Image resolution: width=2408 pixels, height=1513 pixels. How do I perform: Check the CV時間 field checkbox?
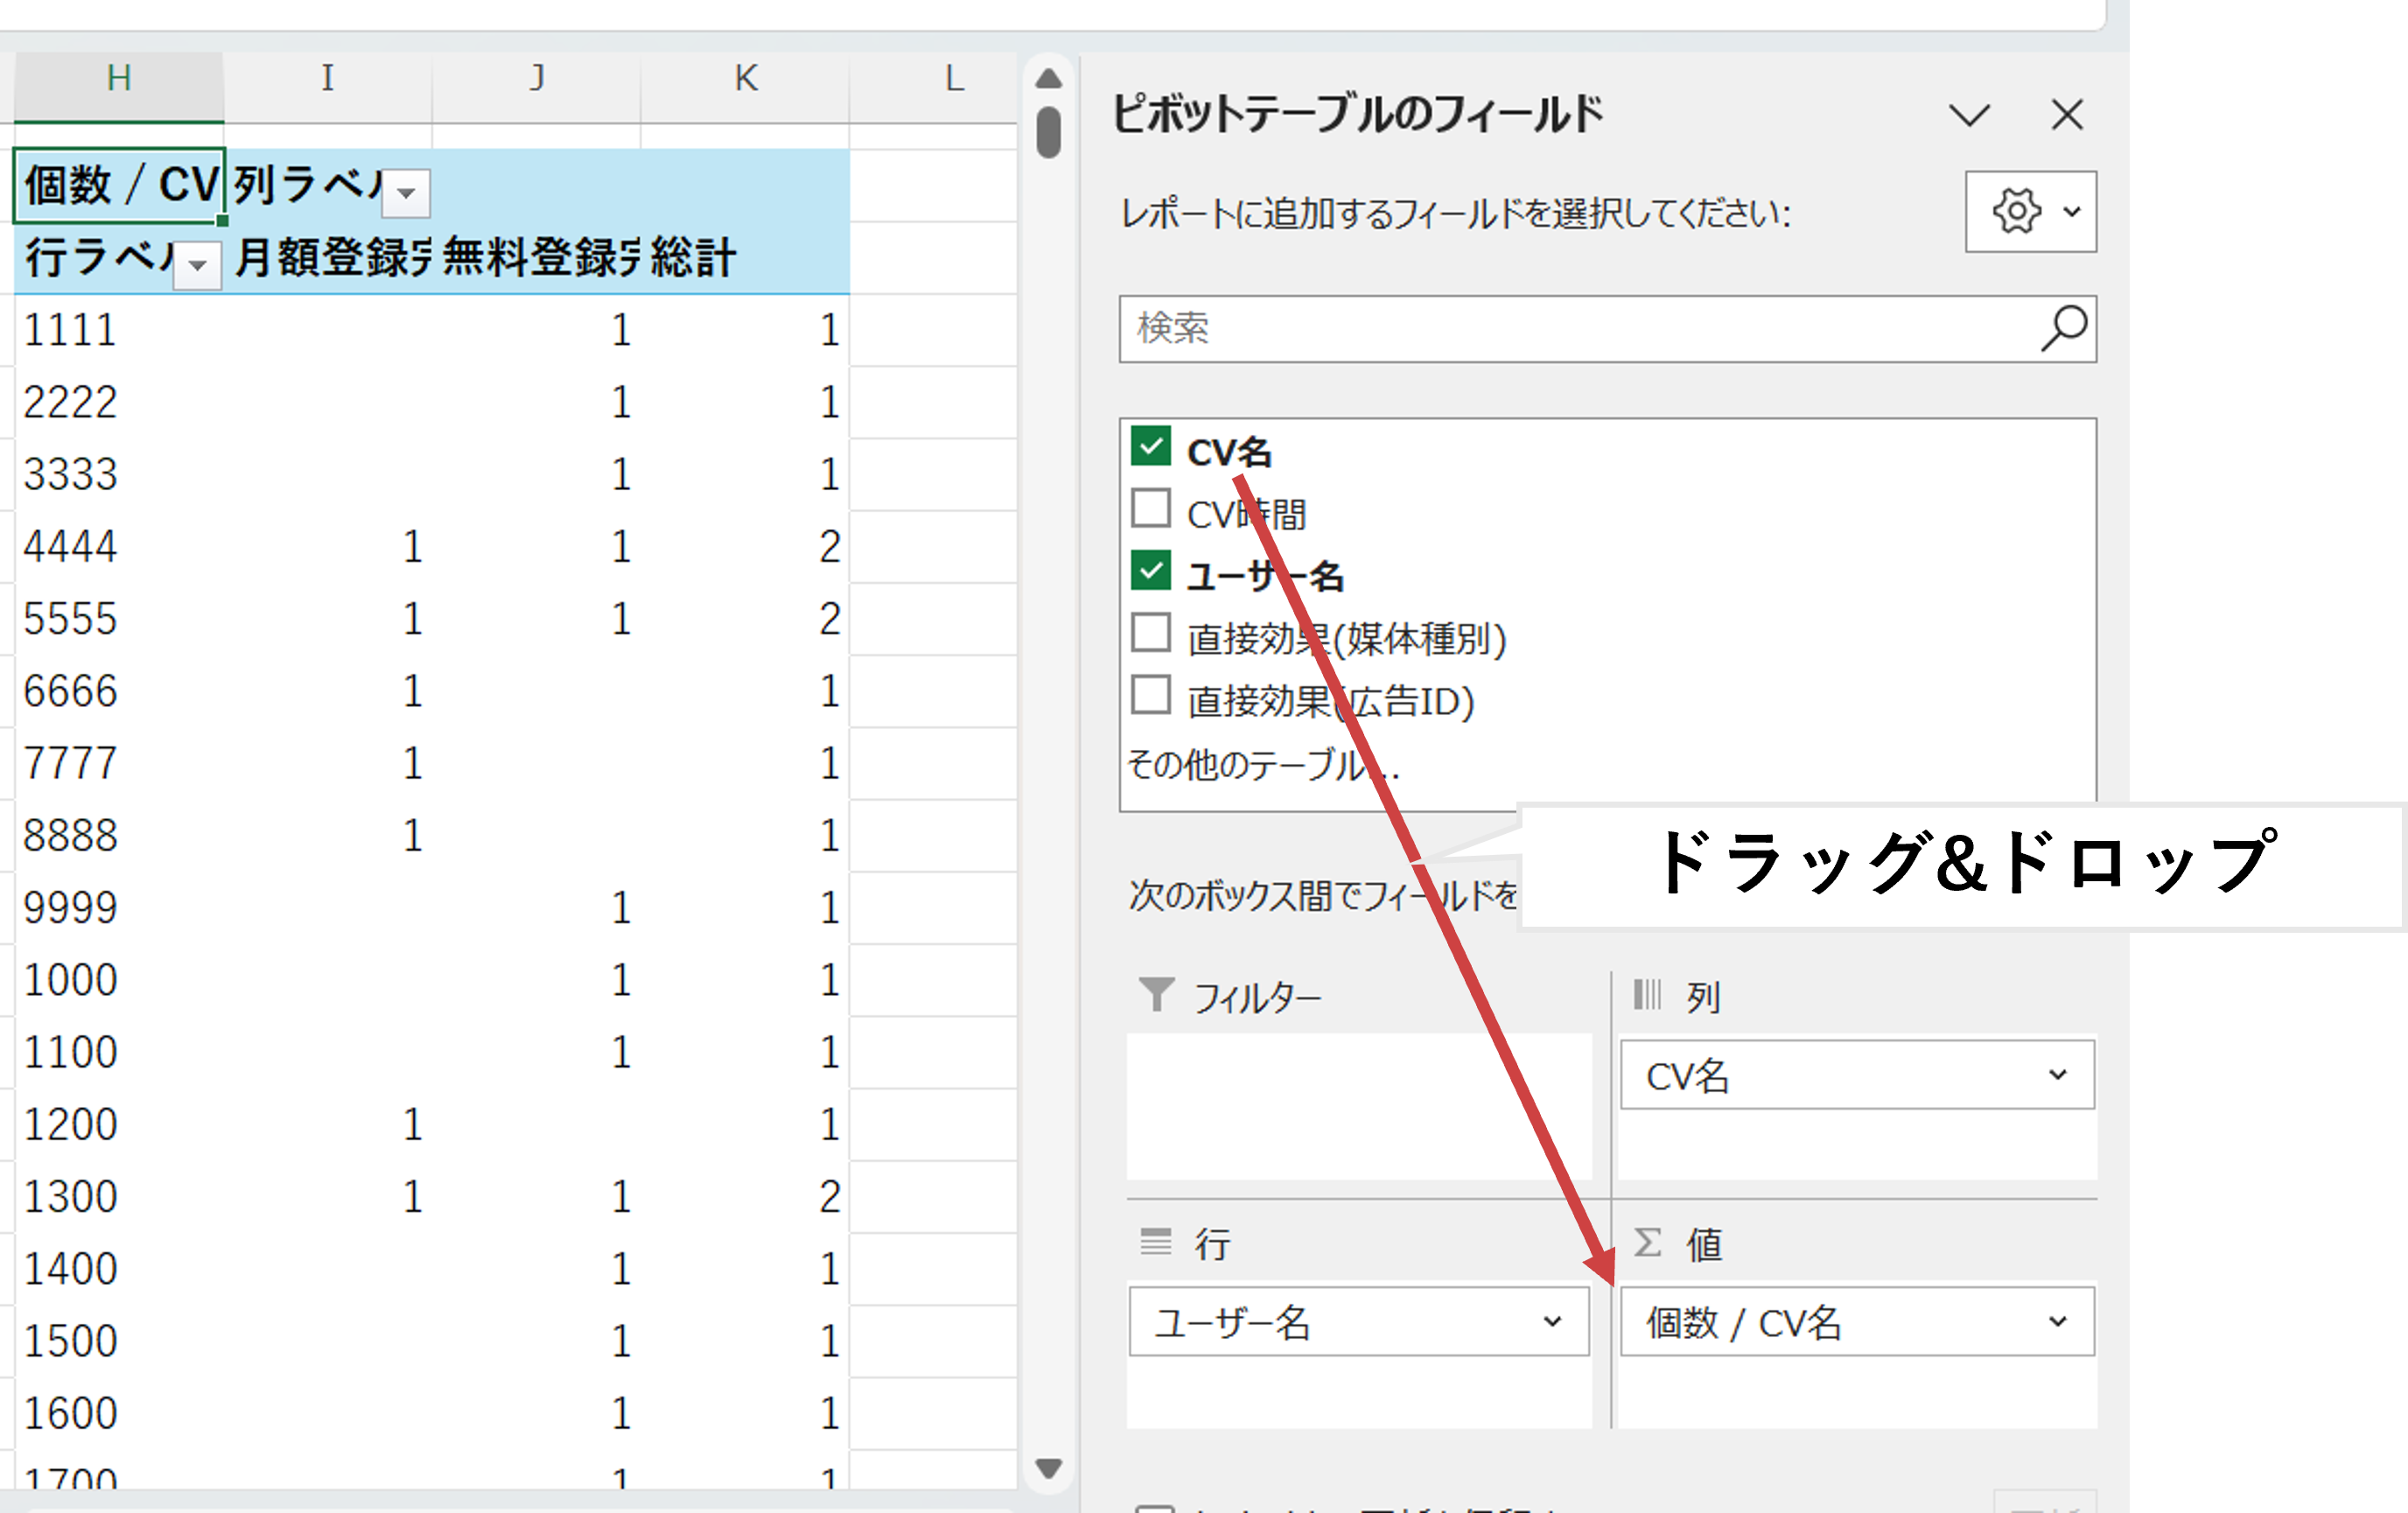tap(1151, 509)
